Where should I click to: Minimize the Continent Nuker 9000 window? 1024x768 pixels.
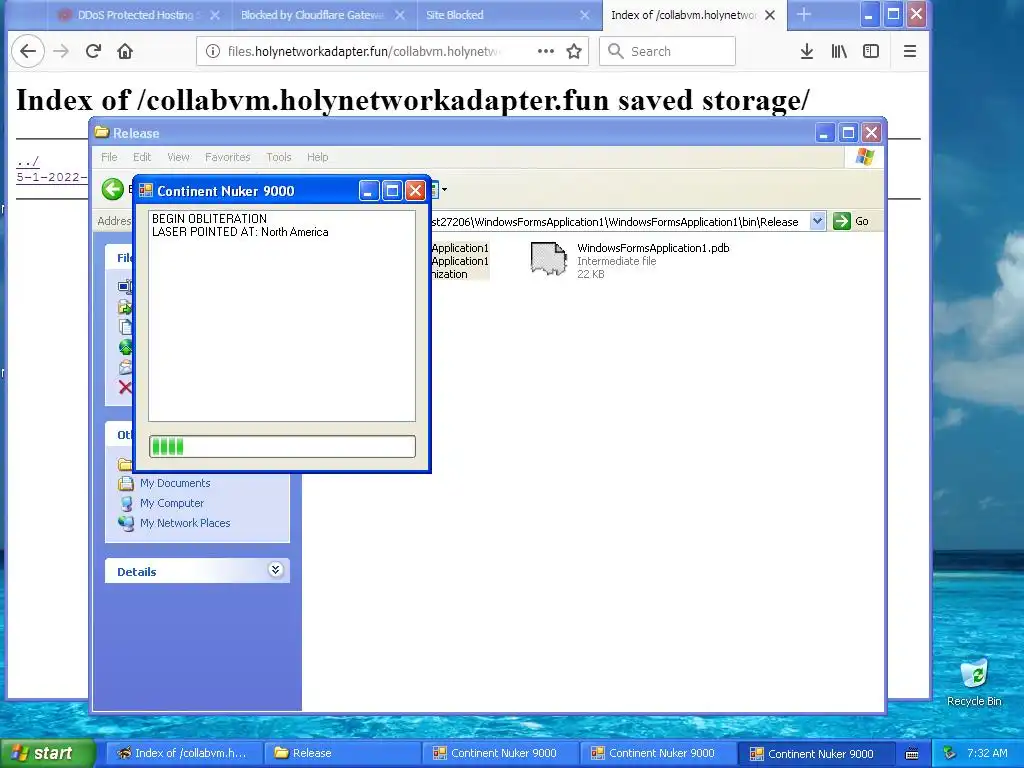pyautogui.click(x=368, y=191)
